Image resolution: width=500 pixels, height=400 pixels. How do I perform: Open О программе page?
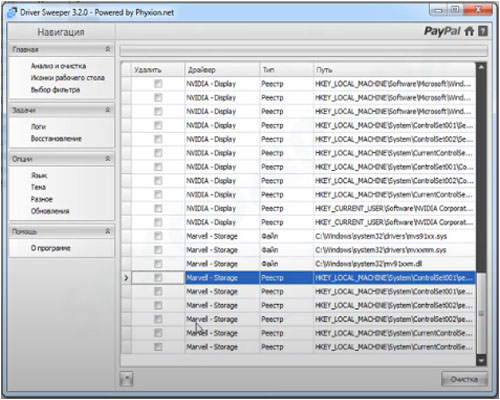click(x=51, y=248)
